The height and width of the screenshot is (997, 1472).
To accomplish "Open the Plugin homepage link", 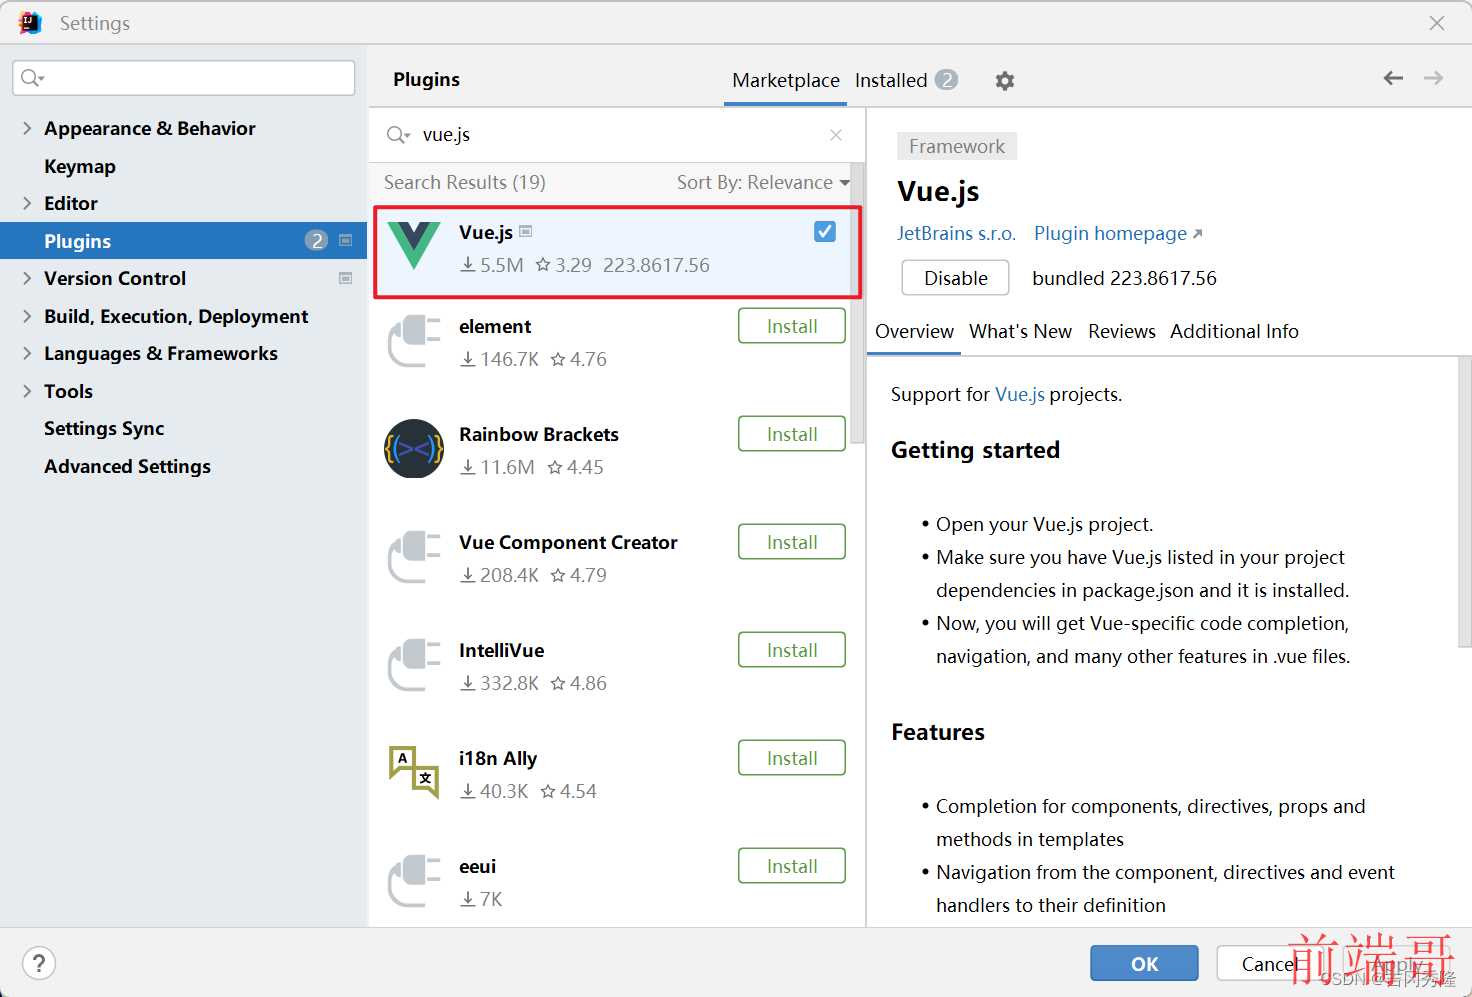I will pyautogui.click(x=1117, y=233).
